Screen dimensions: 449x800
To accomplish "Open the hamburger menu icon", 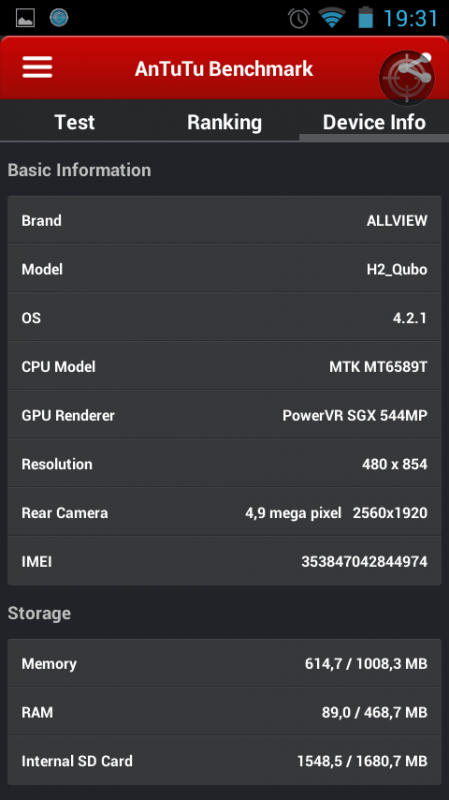I will [37, 67].
